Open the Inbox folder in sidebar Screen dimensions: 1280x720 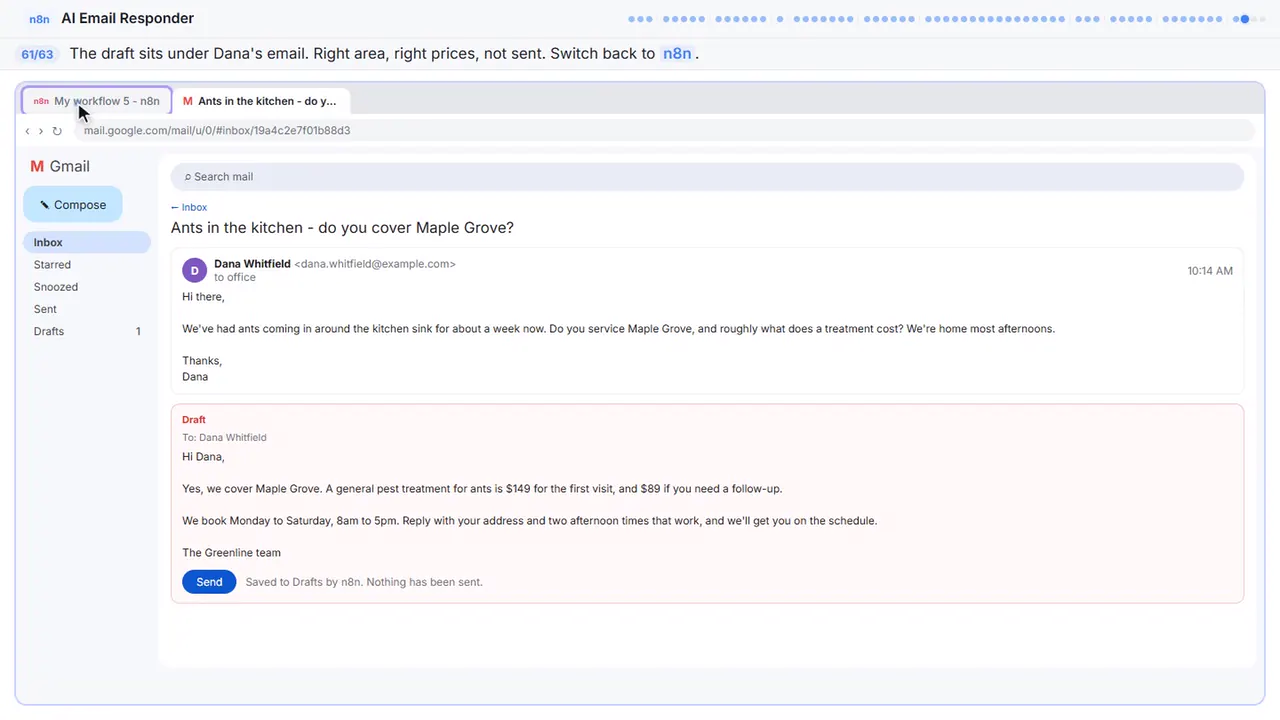coord(87,242)
